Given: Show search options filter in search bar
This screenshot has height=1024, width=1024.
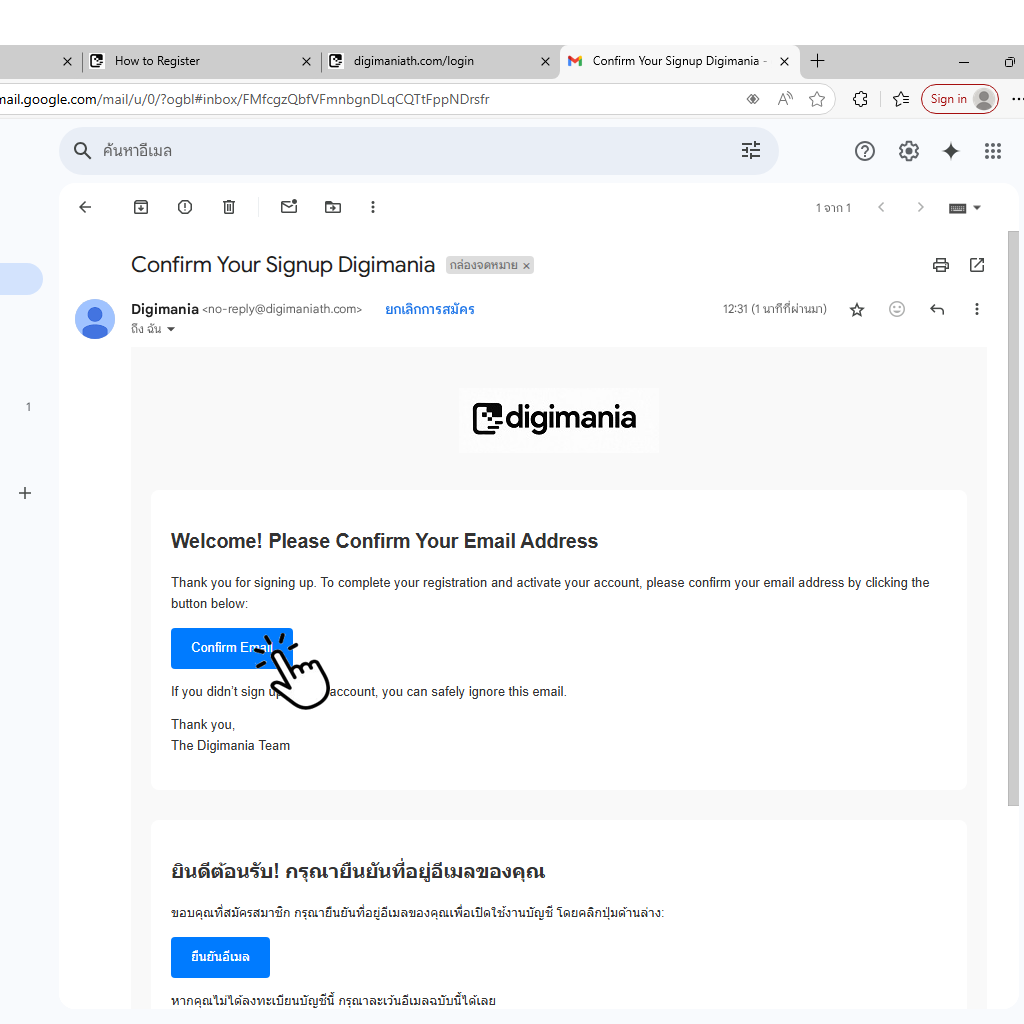Looking at the screenshot, I should pos(751,151).
